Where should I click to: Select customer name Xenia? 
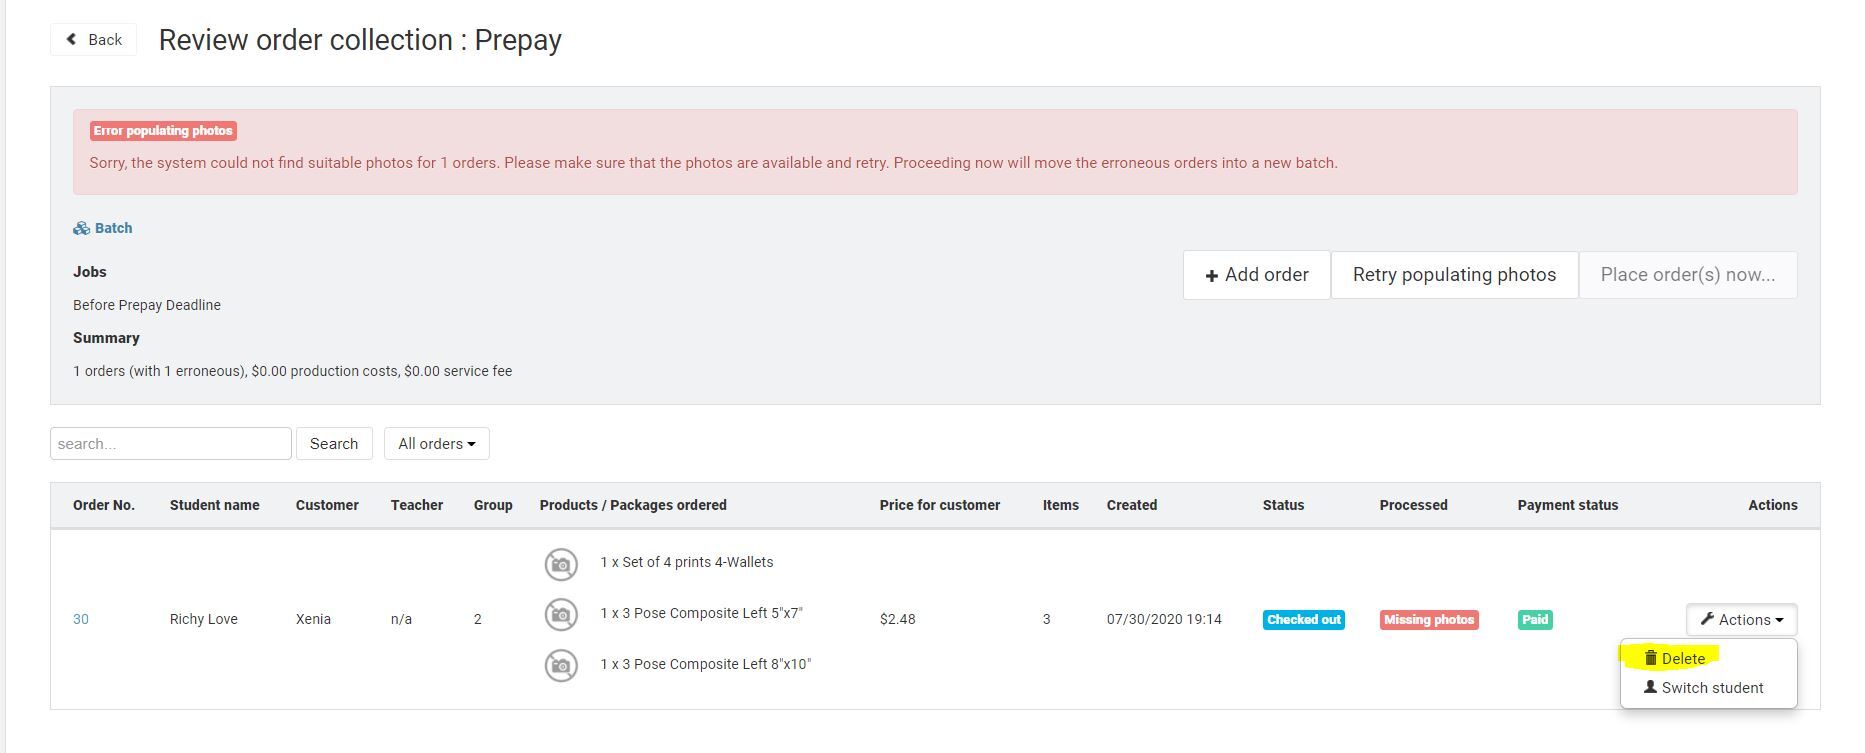[313, 619]
